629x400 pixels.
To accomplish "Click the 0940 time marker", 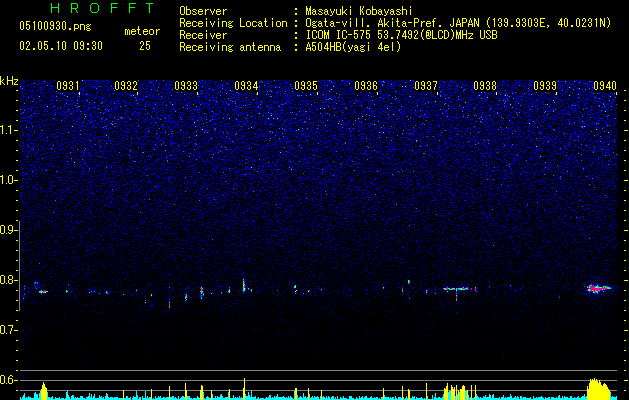I will 605,85.
